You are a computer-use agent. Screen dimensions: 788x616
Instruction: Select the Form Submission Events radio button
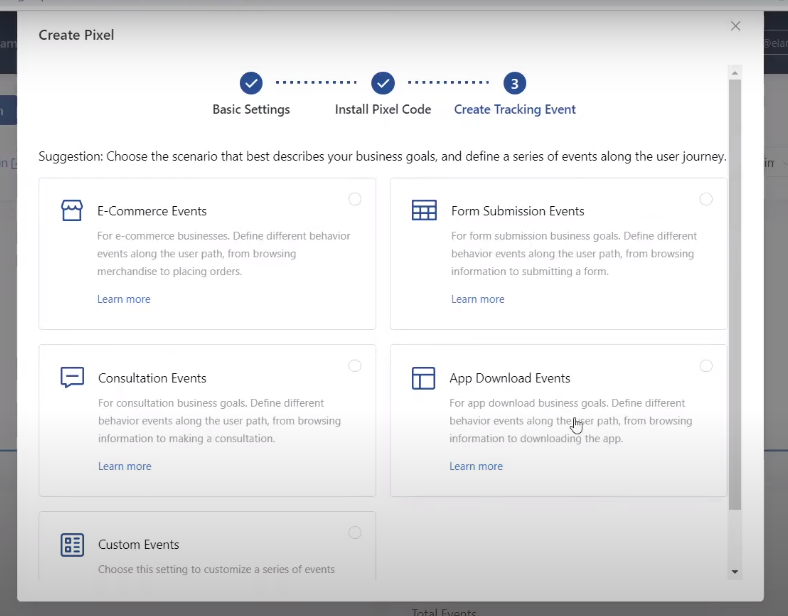(x=706, y=199)
